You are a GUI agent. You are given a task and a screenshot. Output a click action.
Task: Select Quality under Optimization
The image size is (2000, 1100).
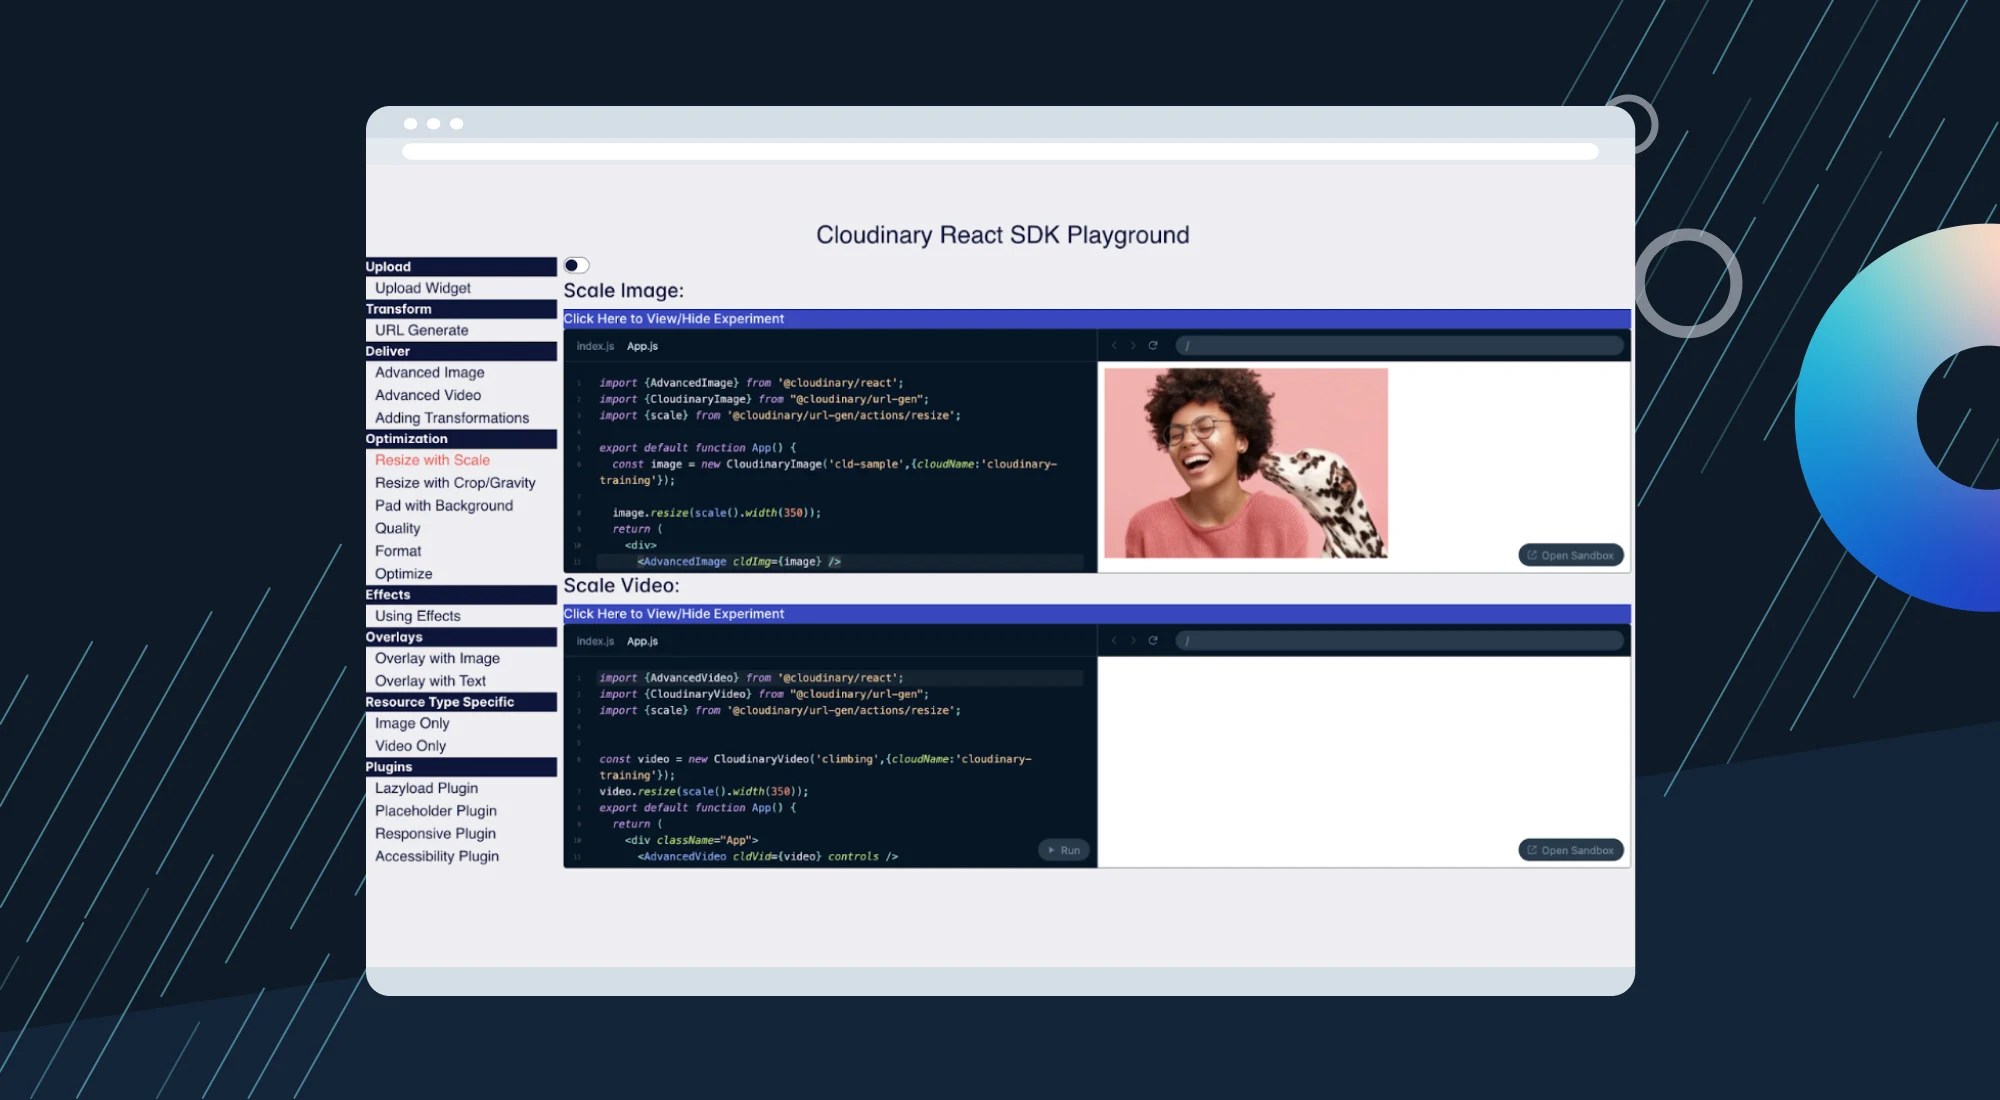397,528
